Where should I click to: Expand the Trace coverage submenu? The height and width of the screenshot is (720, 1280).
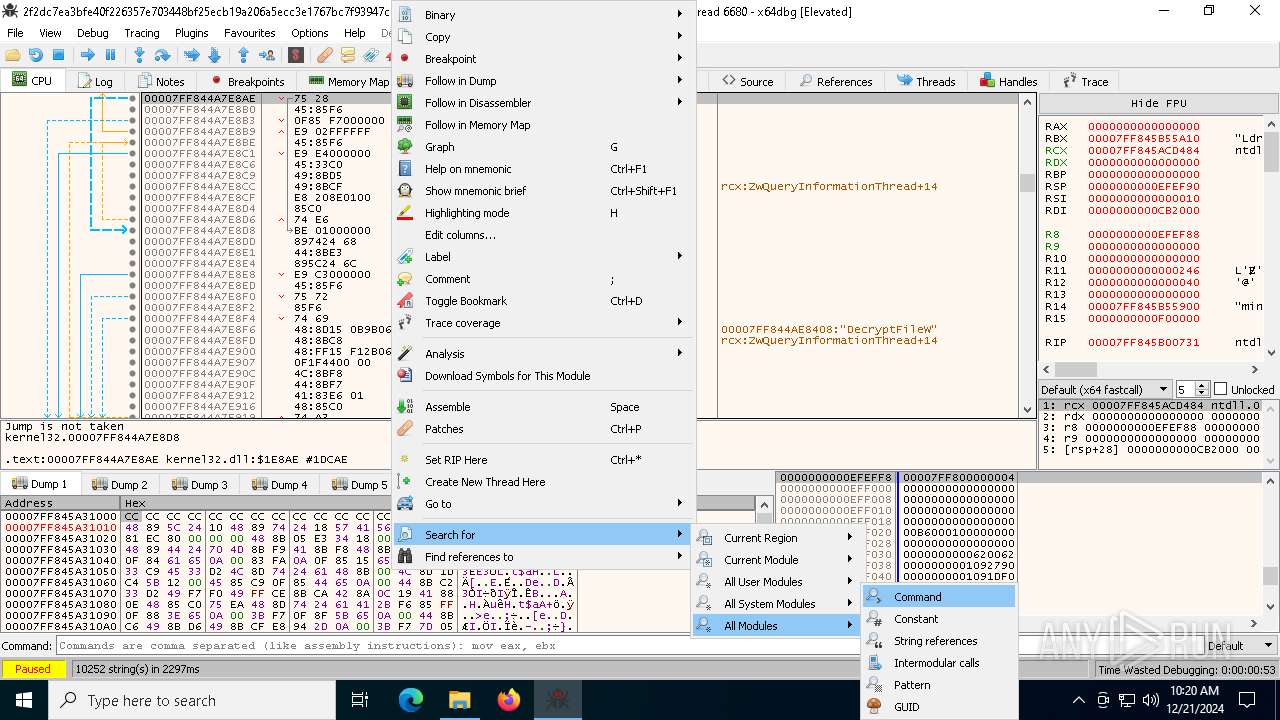coord(544,323)
